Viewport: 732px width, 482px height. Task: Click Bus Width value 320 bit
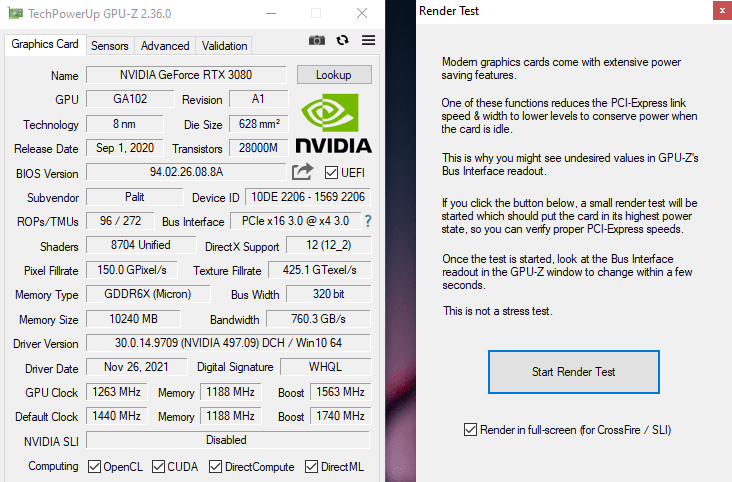coord(329,294)
